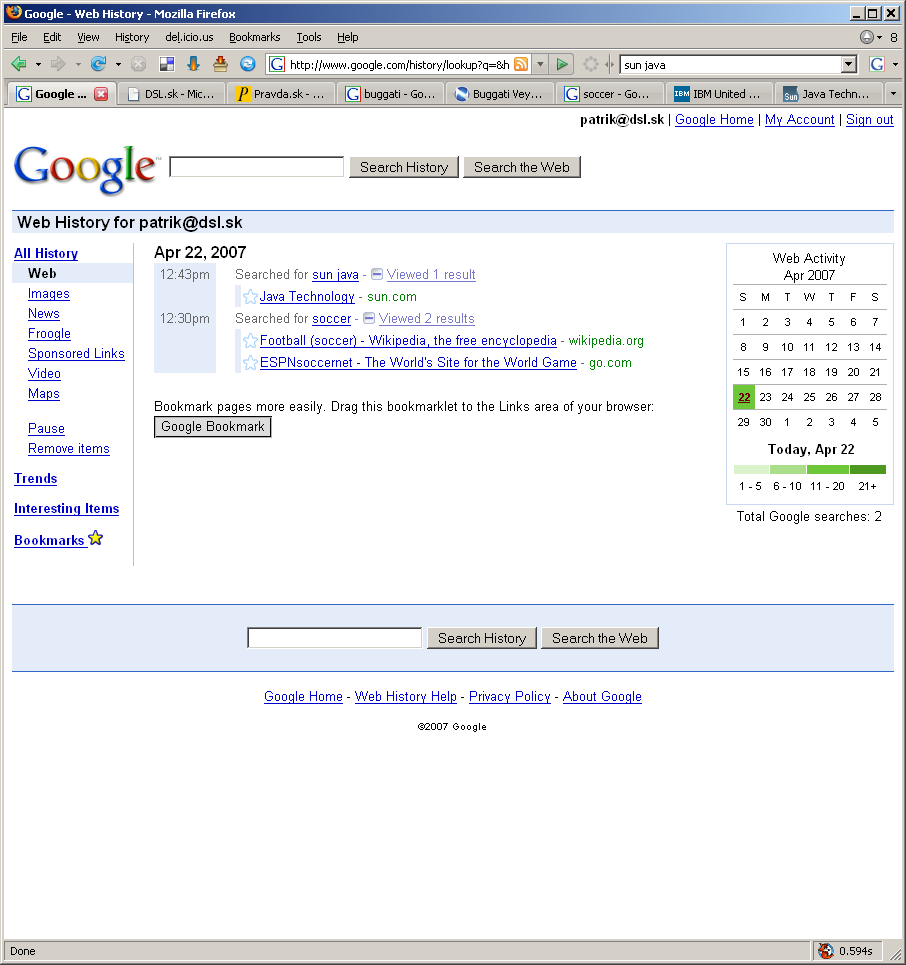Switch to the Buggati Vey... tab

(x=499, y=94)
